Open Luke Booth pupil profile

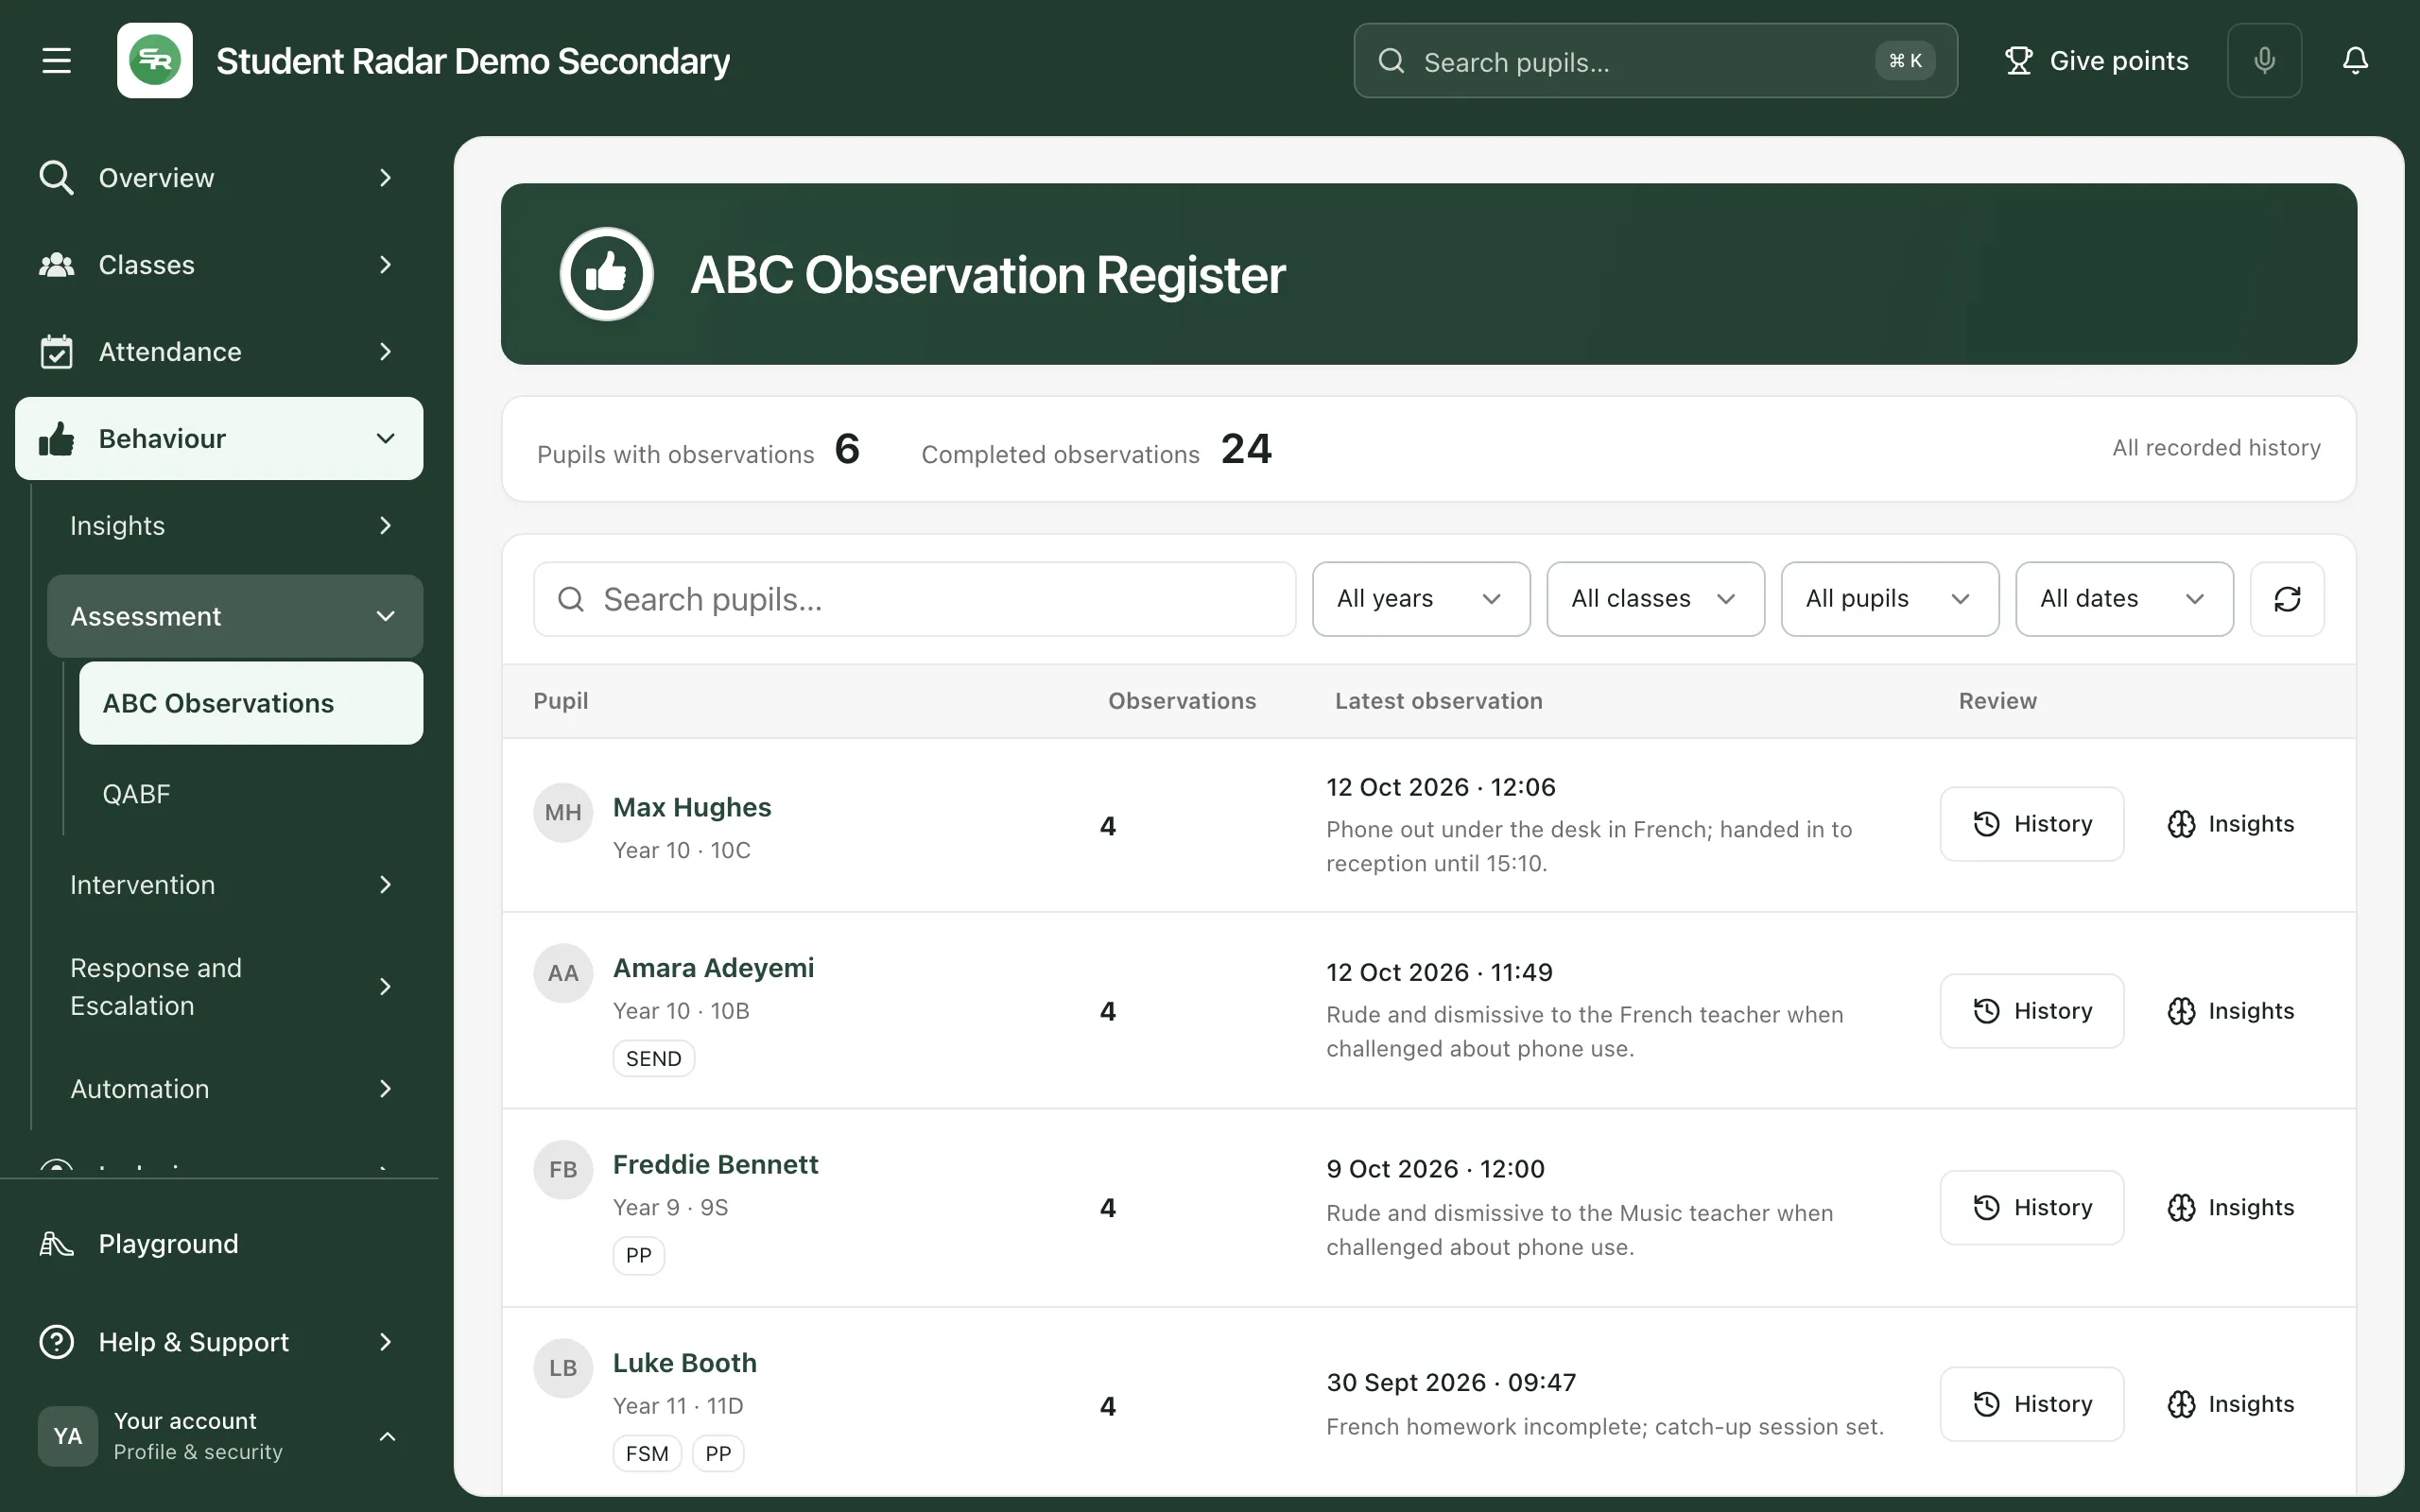click(684, 1362)
